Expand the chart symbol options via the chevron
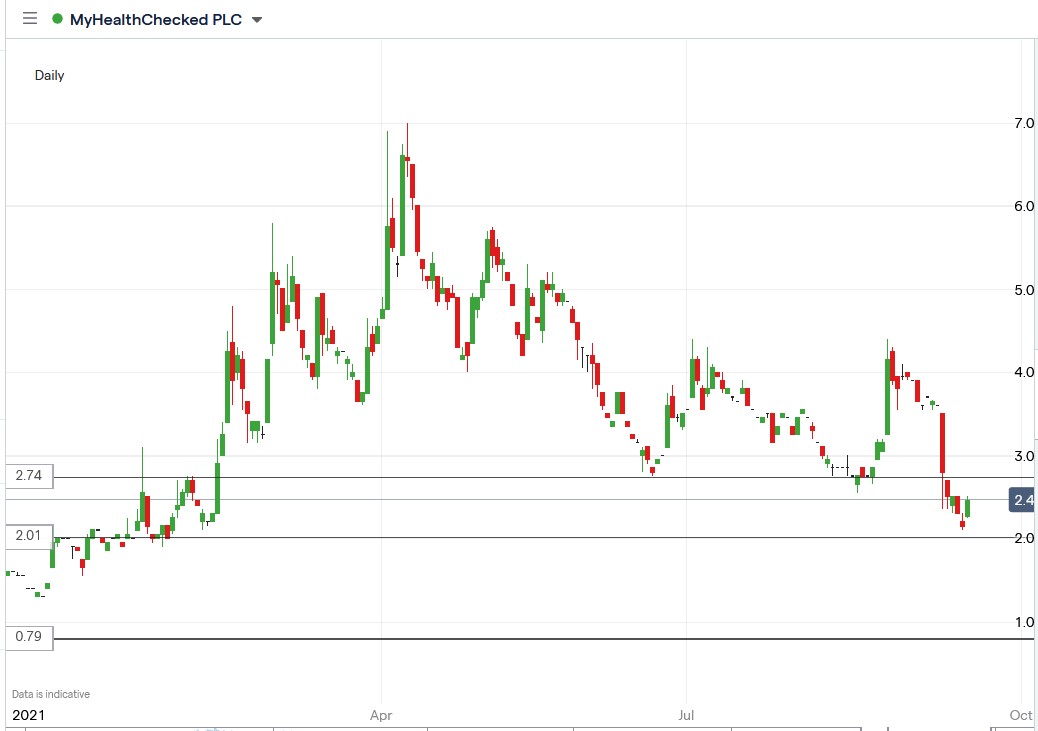The height and width of the screenshot is (731, 1038). tap(256, 18)
